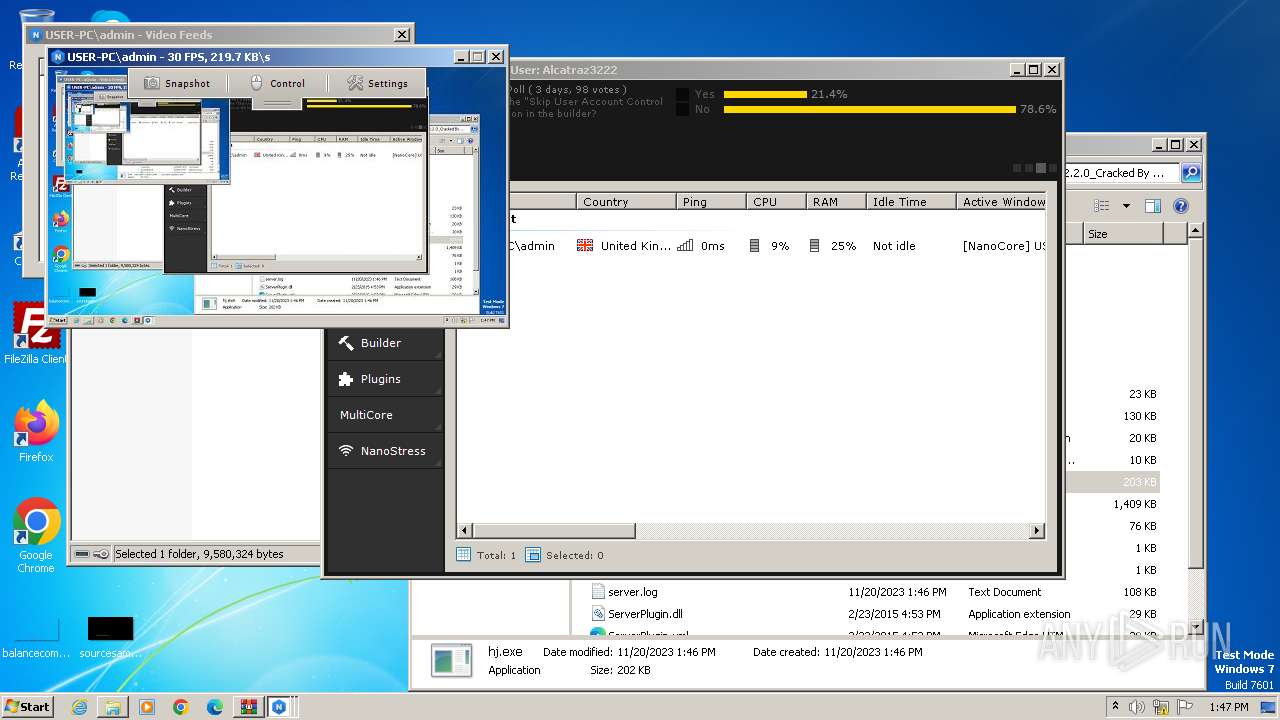The height and width of the screenshot is (720, 1280).
Task: Click the ping signal bars icon
Action: point(685,246)
